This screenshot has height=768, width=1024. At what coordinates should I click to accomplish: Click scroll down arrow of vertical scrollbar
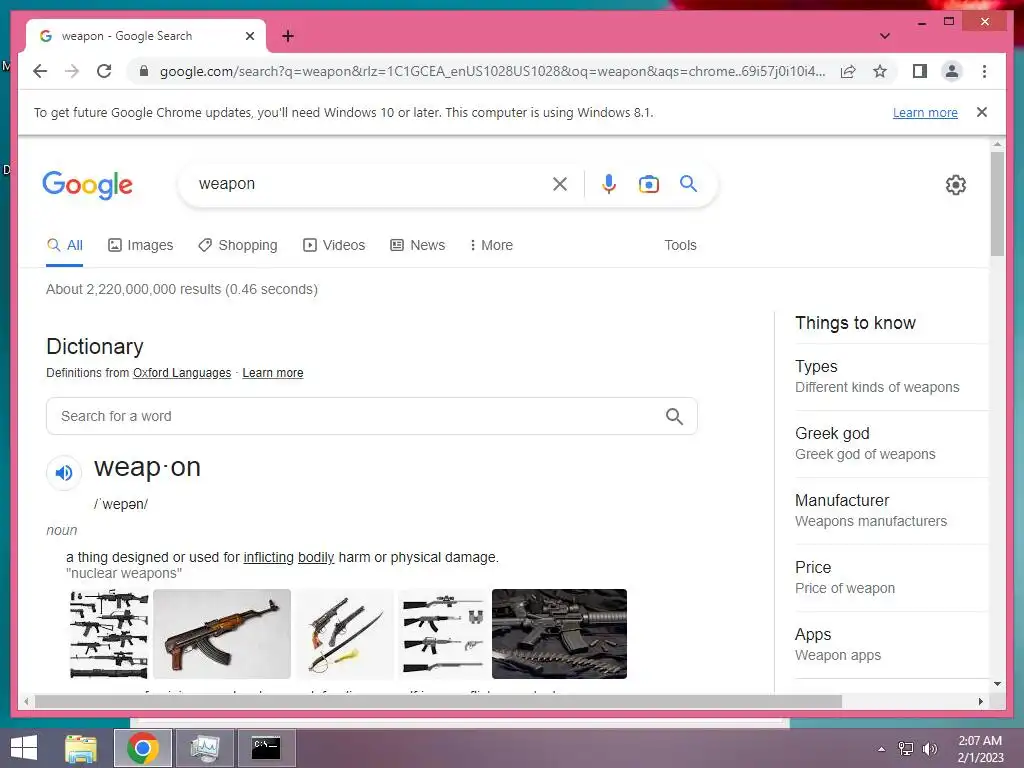click(x=997, y=684)
